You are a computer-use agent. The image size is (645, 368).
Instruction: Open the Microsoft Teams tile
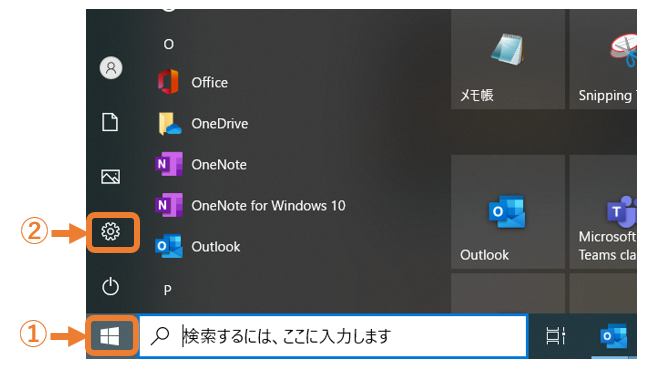click(603, 212)
